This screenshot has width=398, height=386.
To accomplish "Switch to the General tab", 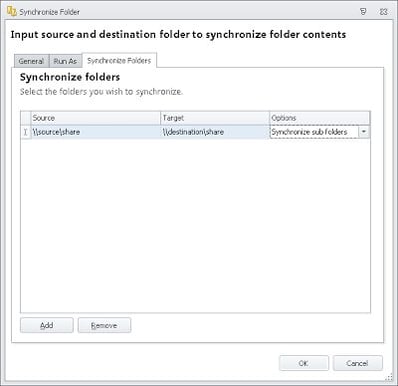I will click(31, 61).
